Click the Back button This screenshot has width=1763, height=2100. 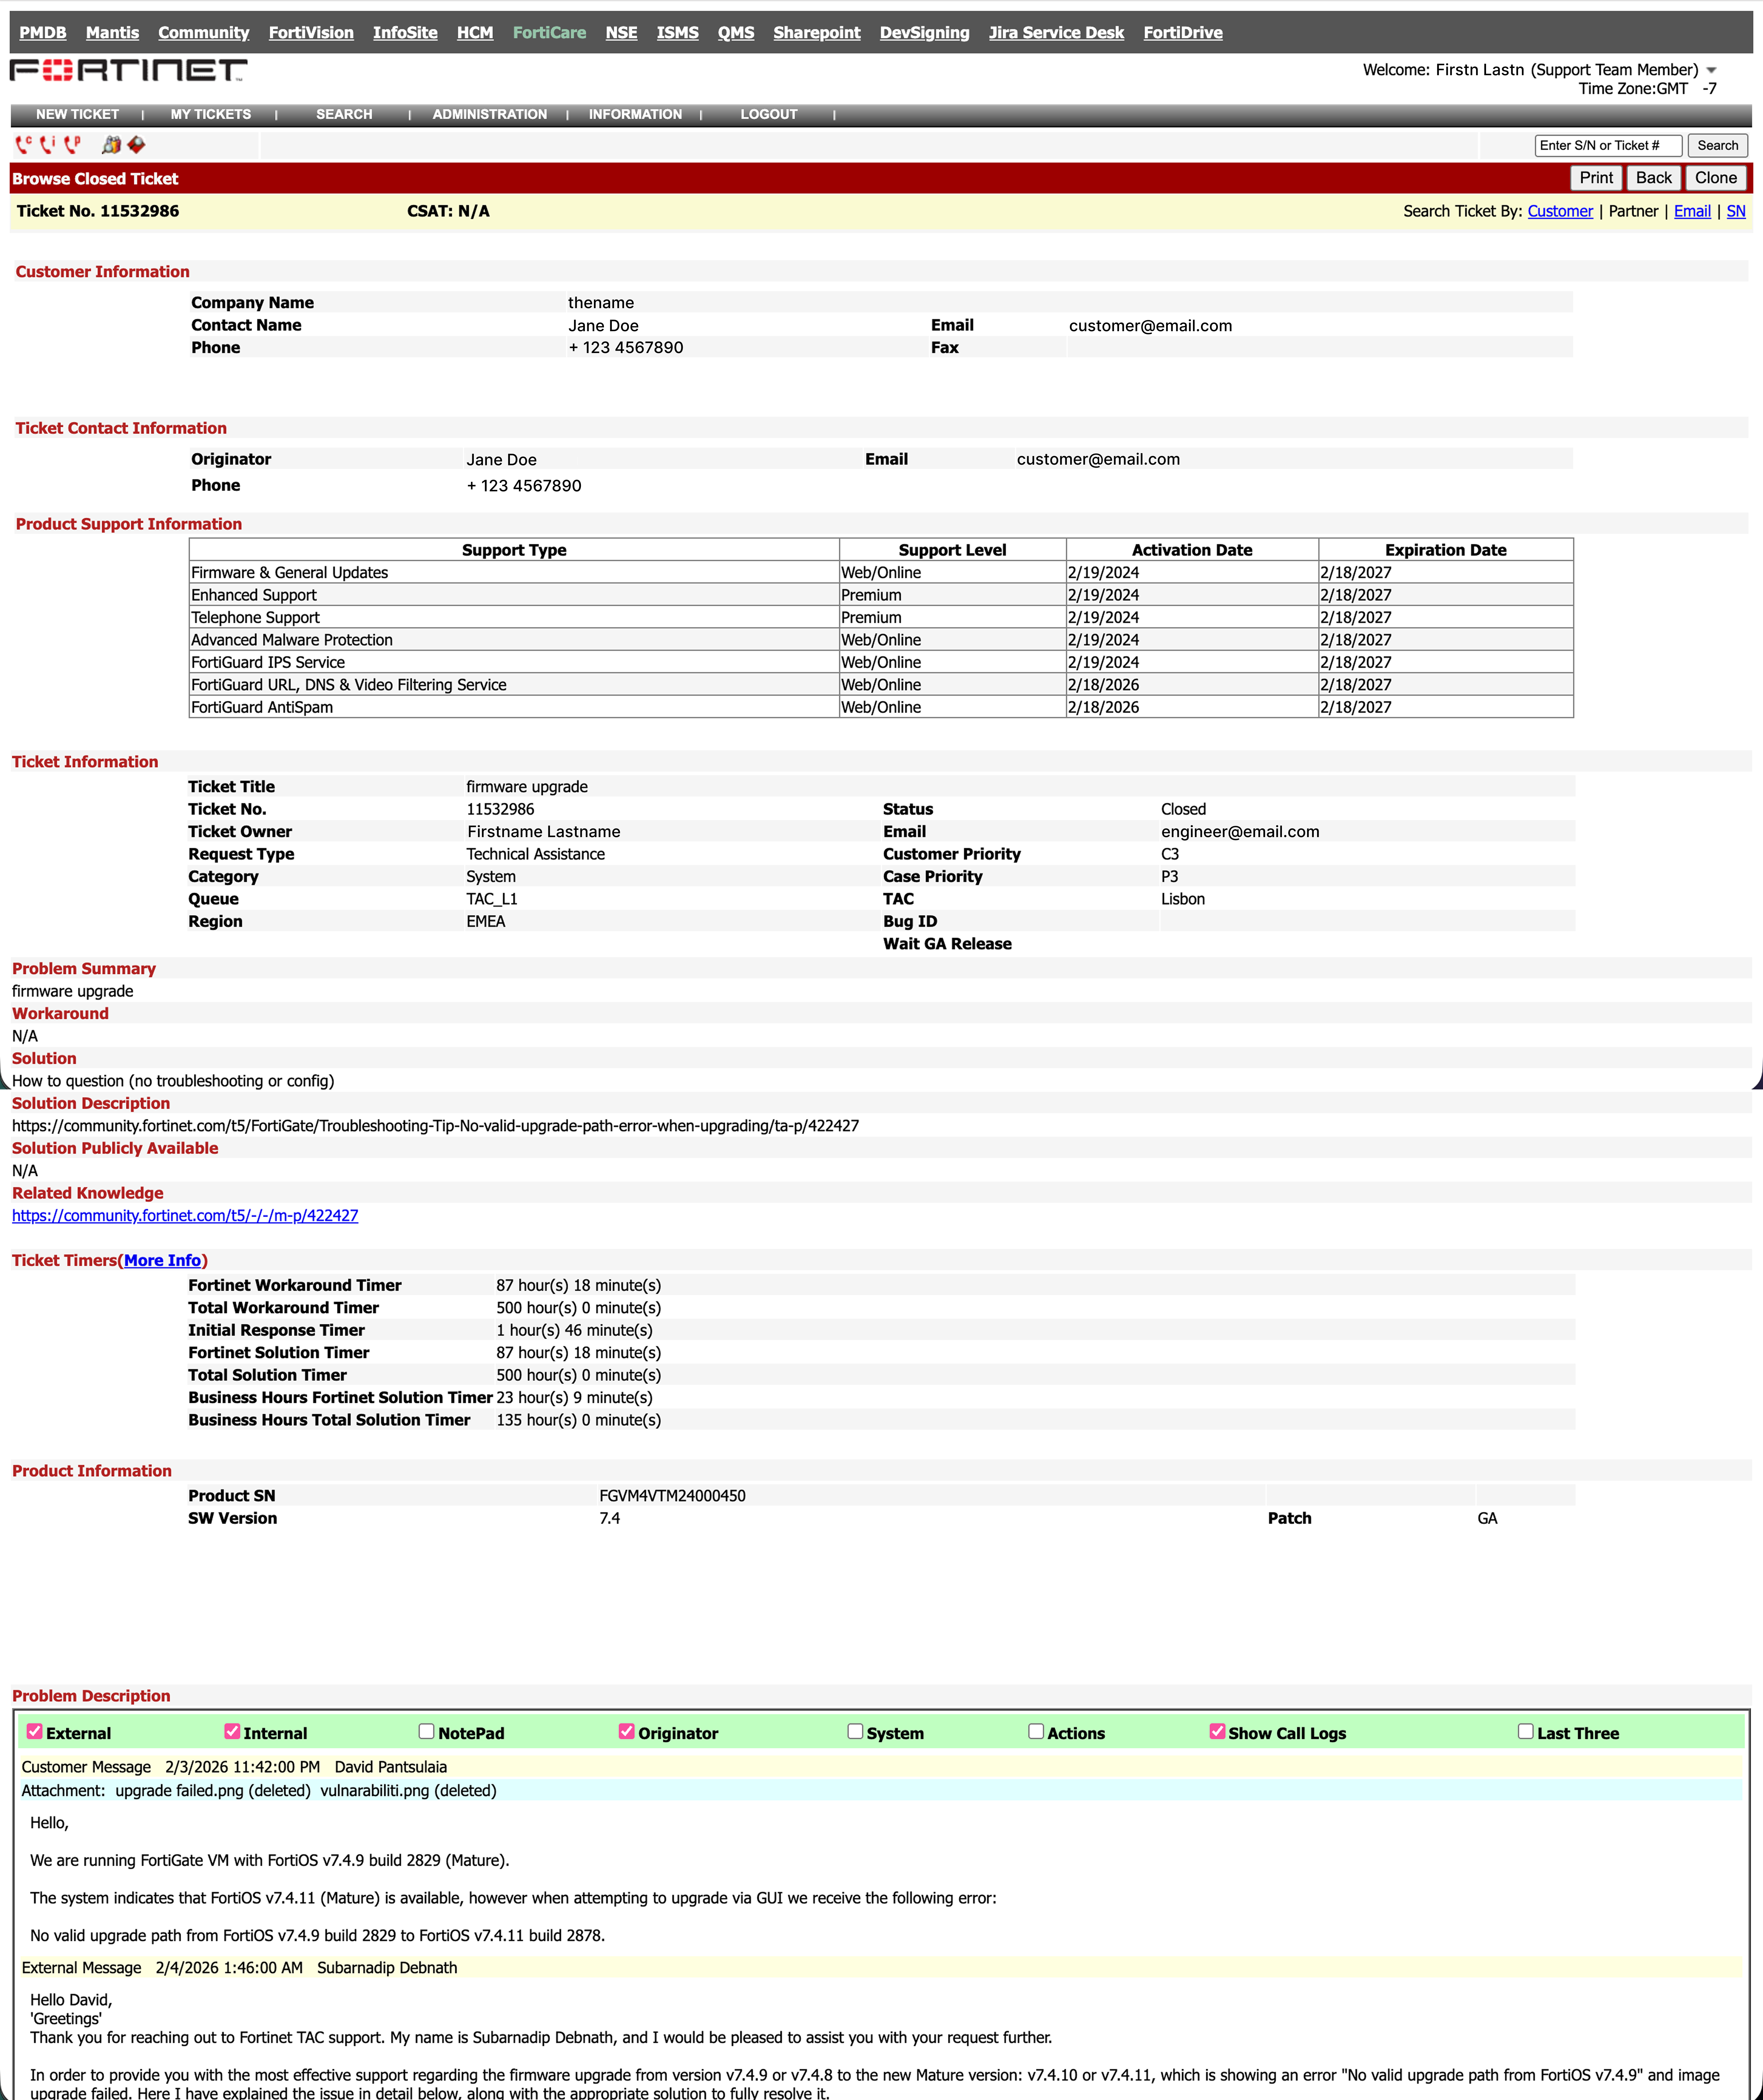(1653, 178)
